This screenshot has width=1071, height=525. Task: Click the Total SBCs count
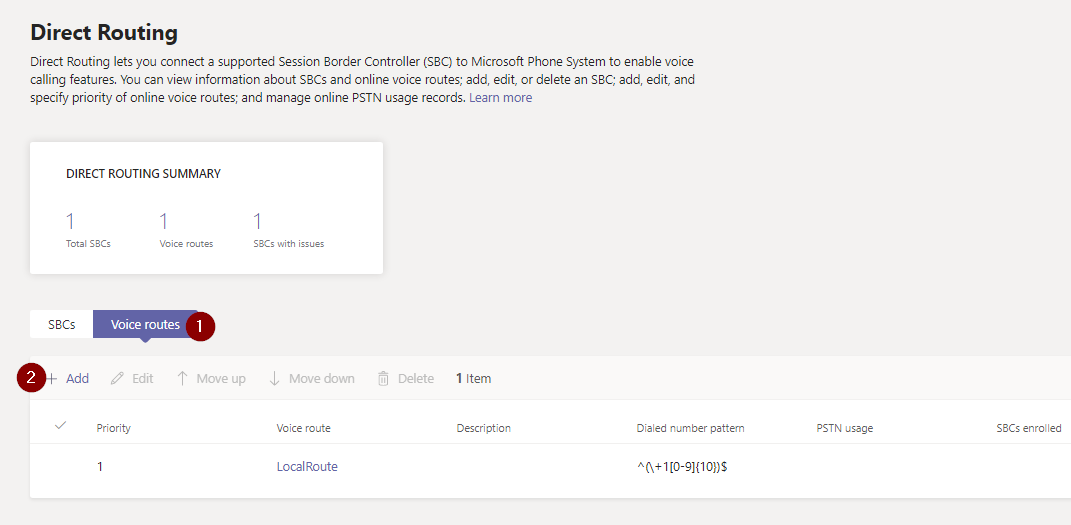coord(70,222)
